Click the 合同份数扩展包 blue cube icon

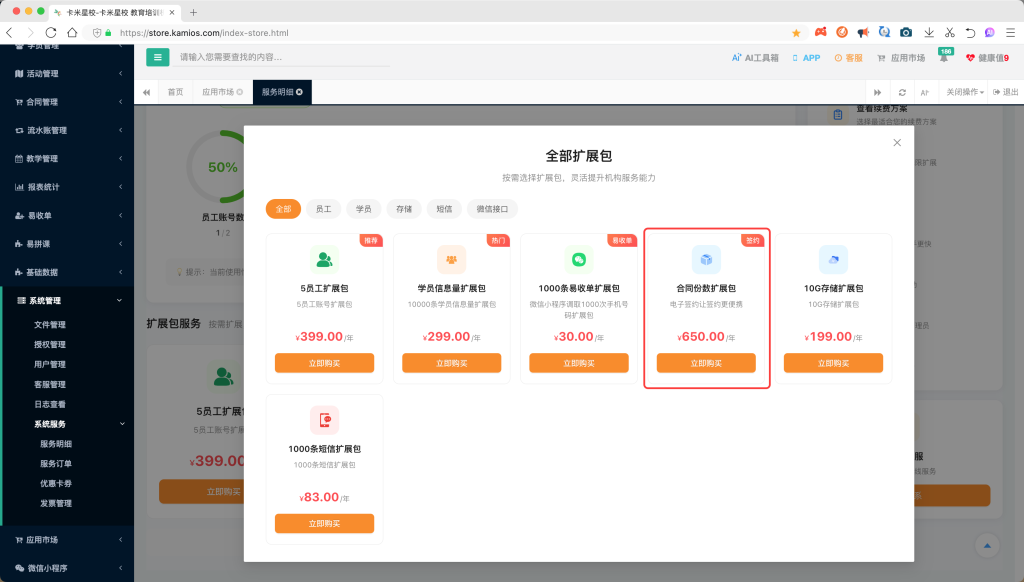(706, 260)
